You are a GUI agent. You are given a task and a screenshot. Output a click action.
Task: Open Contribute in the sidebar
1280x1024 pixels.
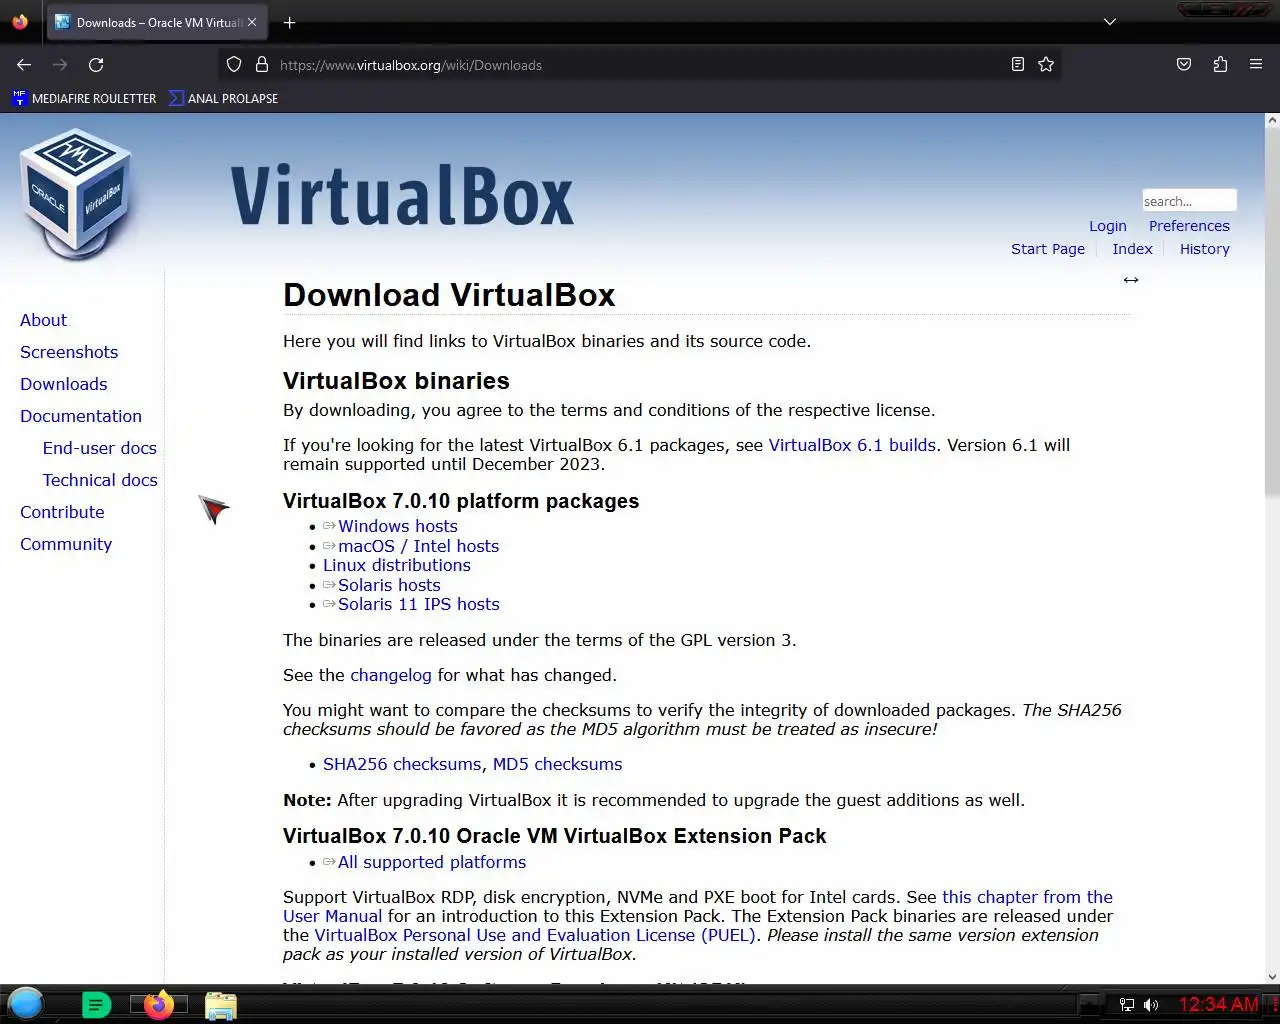(62, 512)
